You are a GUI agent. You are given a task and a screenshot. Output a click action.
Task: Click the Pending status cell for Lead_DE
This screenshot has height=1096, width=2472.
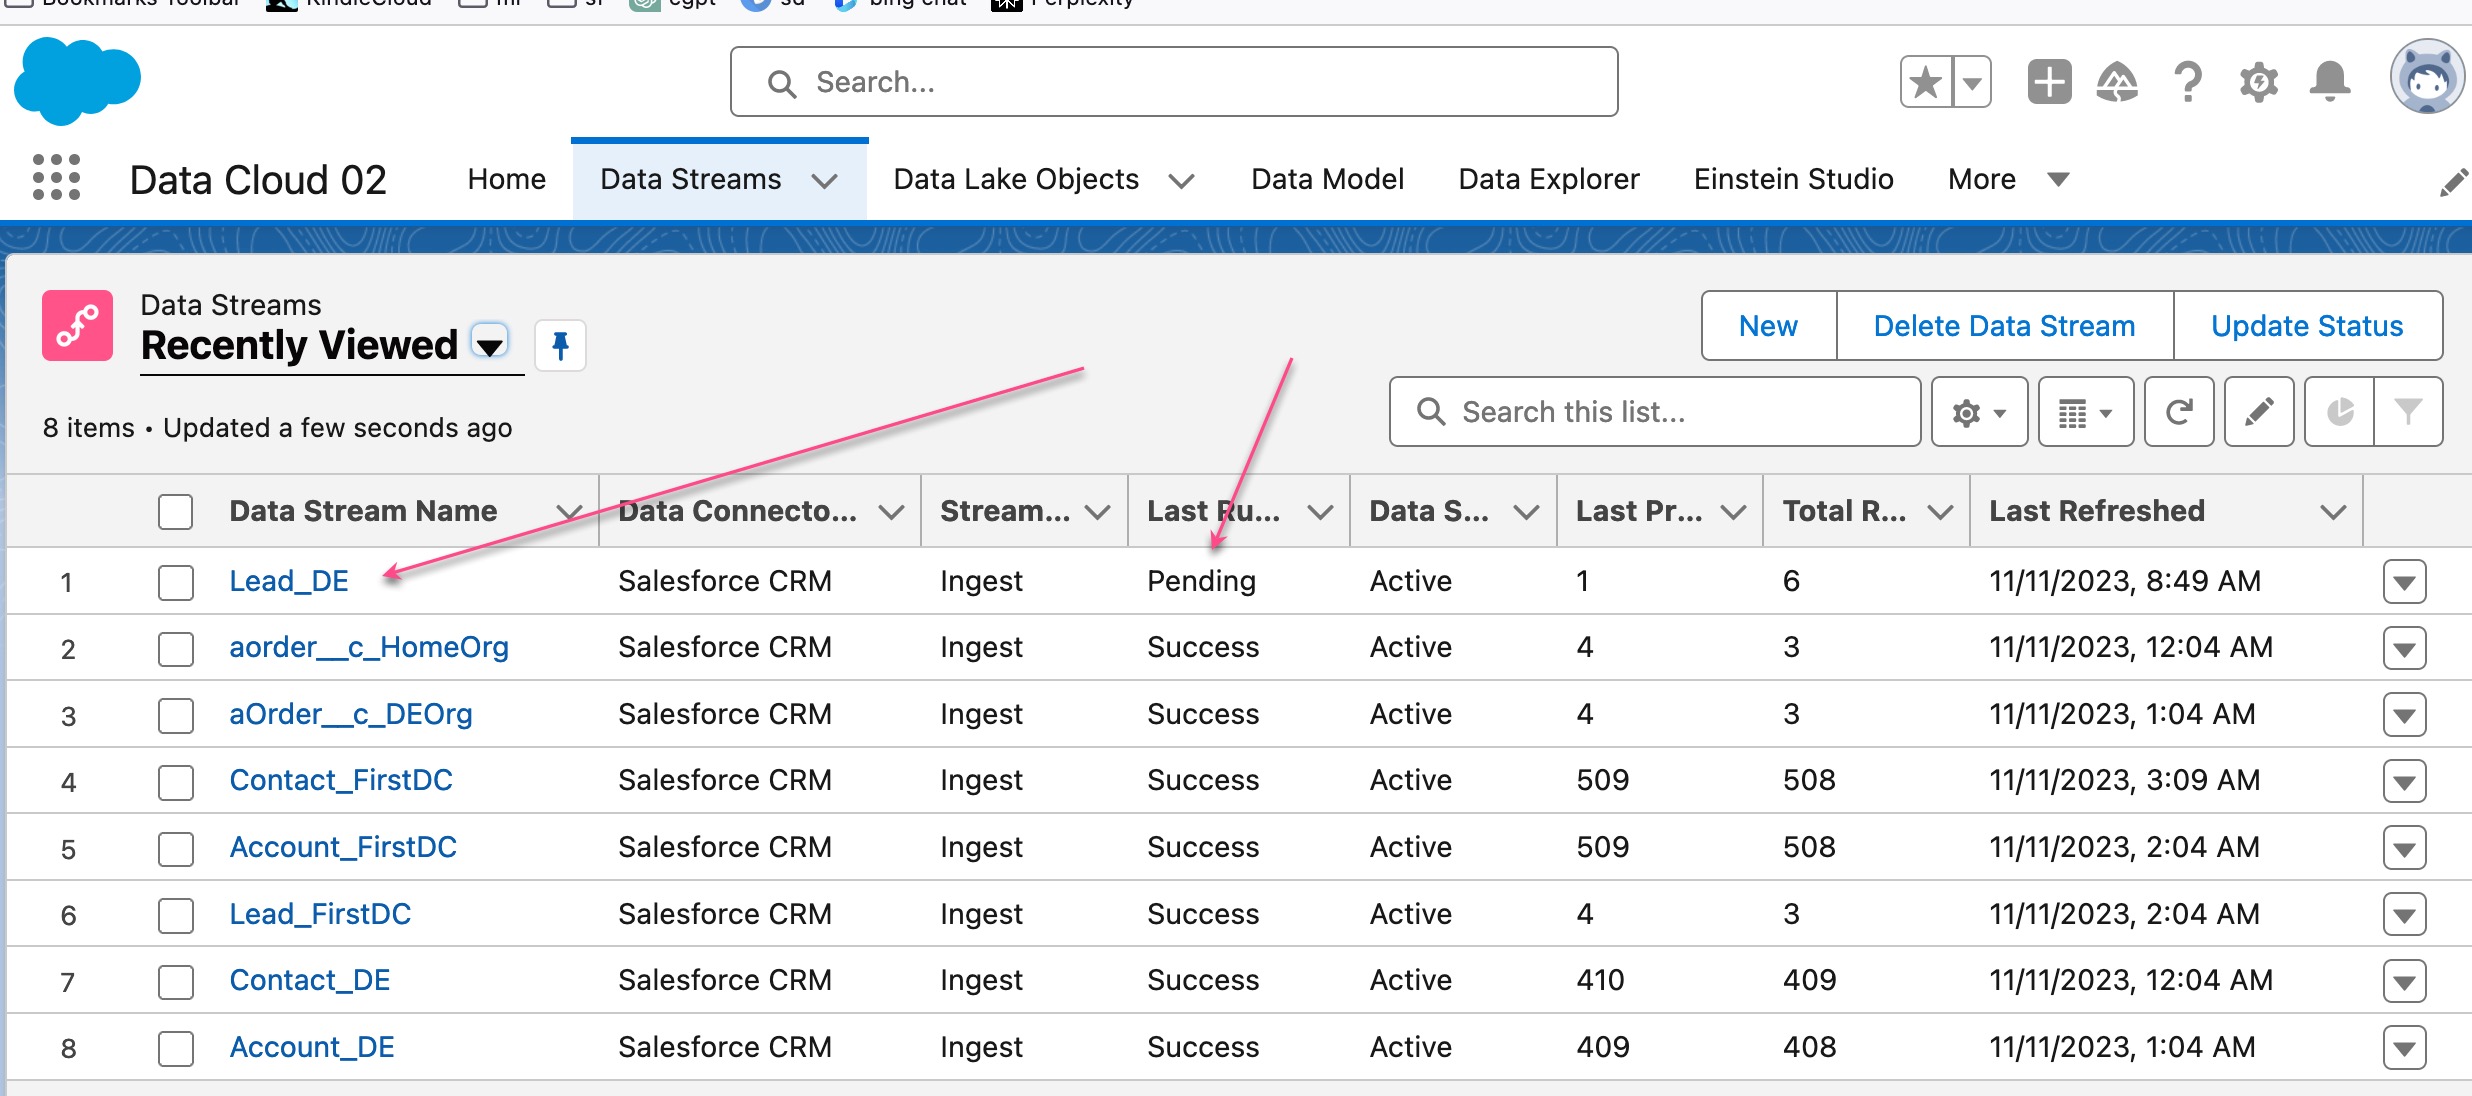[x=1201, y=581]
